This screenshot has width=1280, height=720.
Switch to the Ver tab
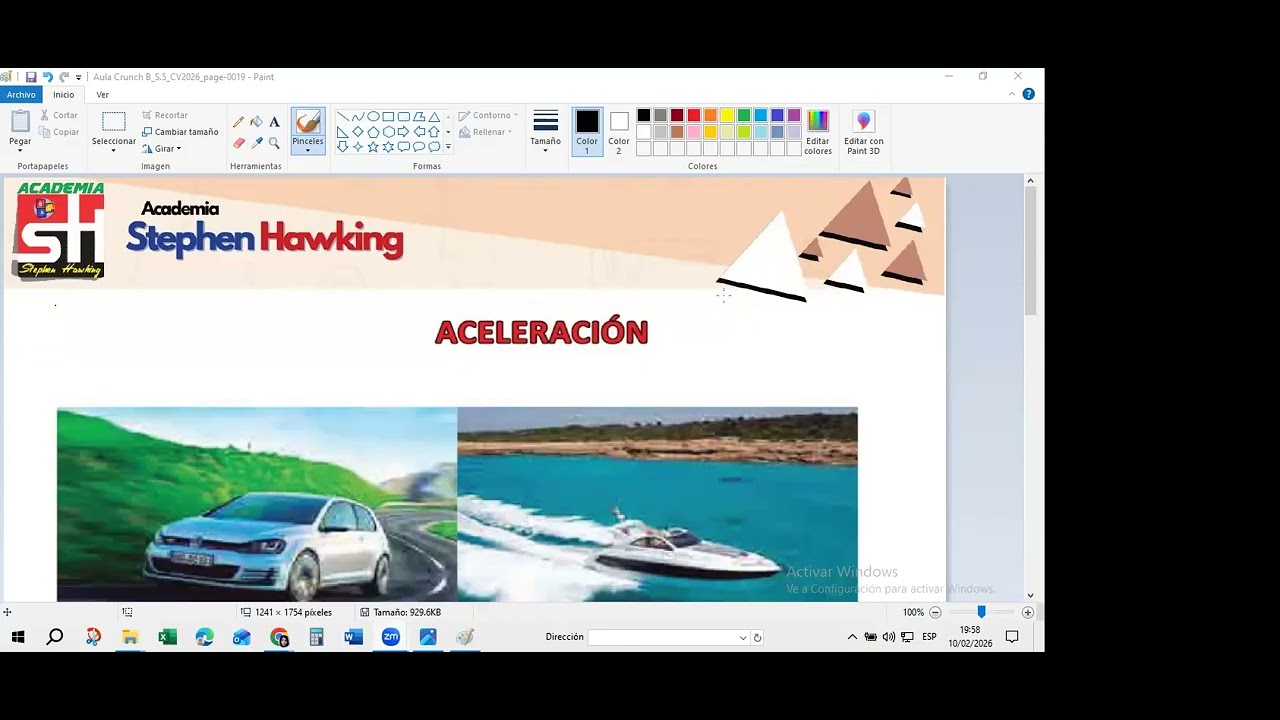[102, 95]
